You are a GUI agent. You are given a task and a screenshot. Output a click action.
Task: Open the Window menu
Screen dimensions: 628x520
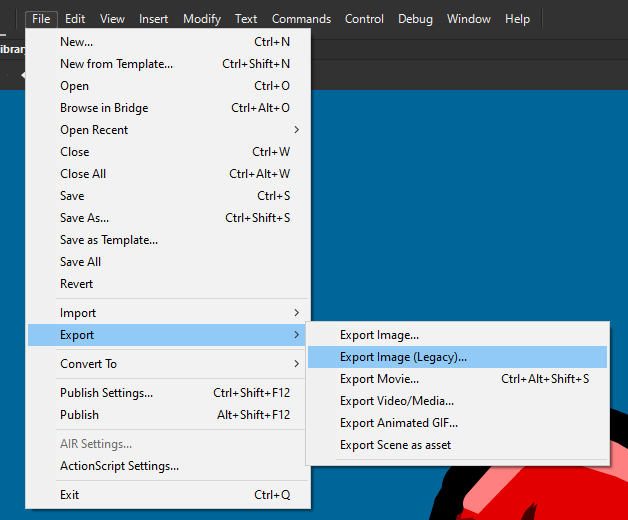[x=469, y=19]
